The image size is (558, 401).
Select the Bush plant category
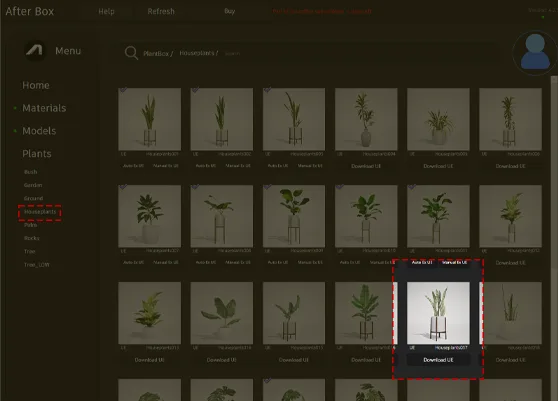[x=31, y=172]
